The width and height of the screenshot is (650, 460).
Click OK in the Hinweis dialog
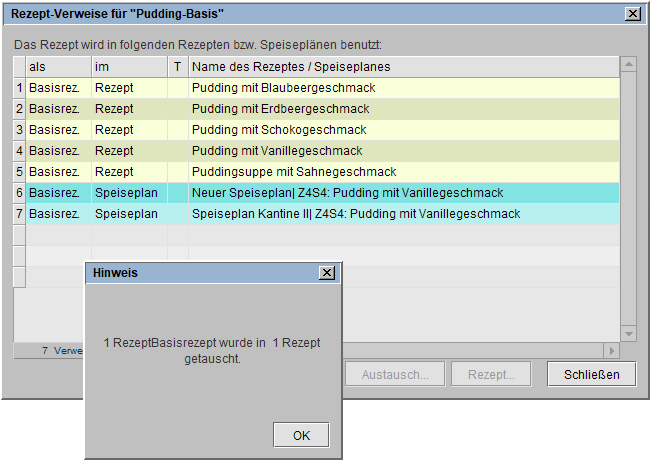click(x=301, y=435)
